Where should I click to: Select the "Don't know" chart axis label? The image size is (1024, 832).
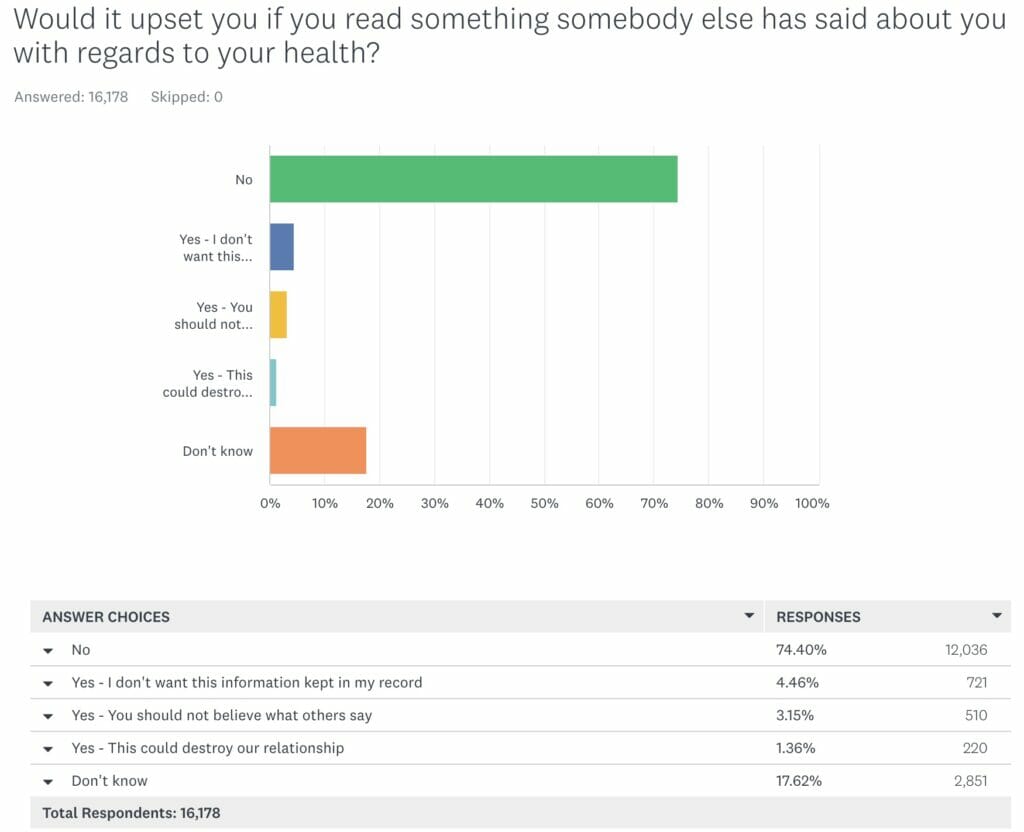pyautogui.click(x=217, y=451)
